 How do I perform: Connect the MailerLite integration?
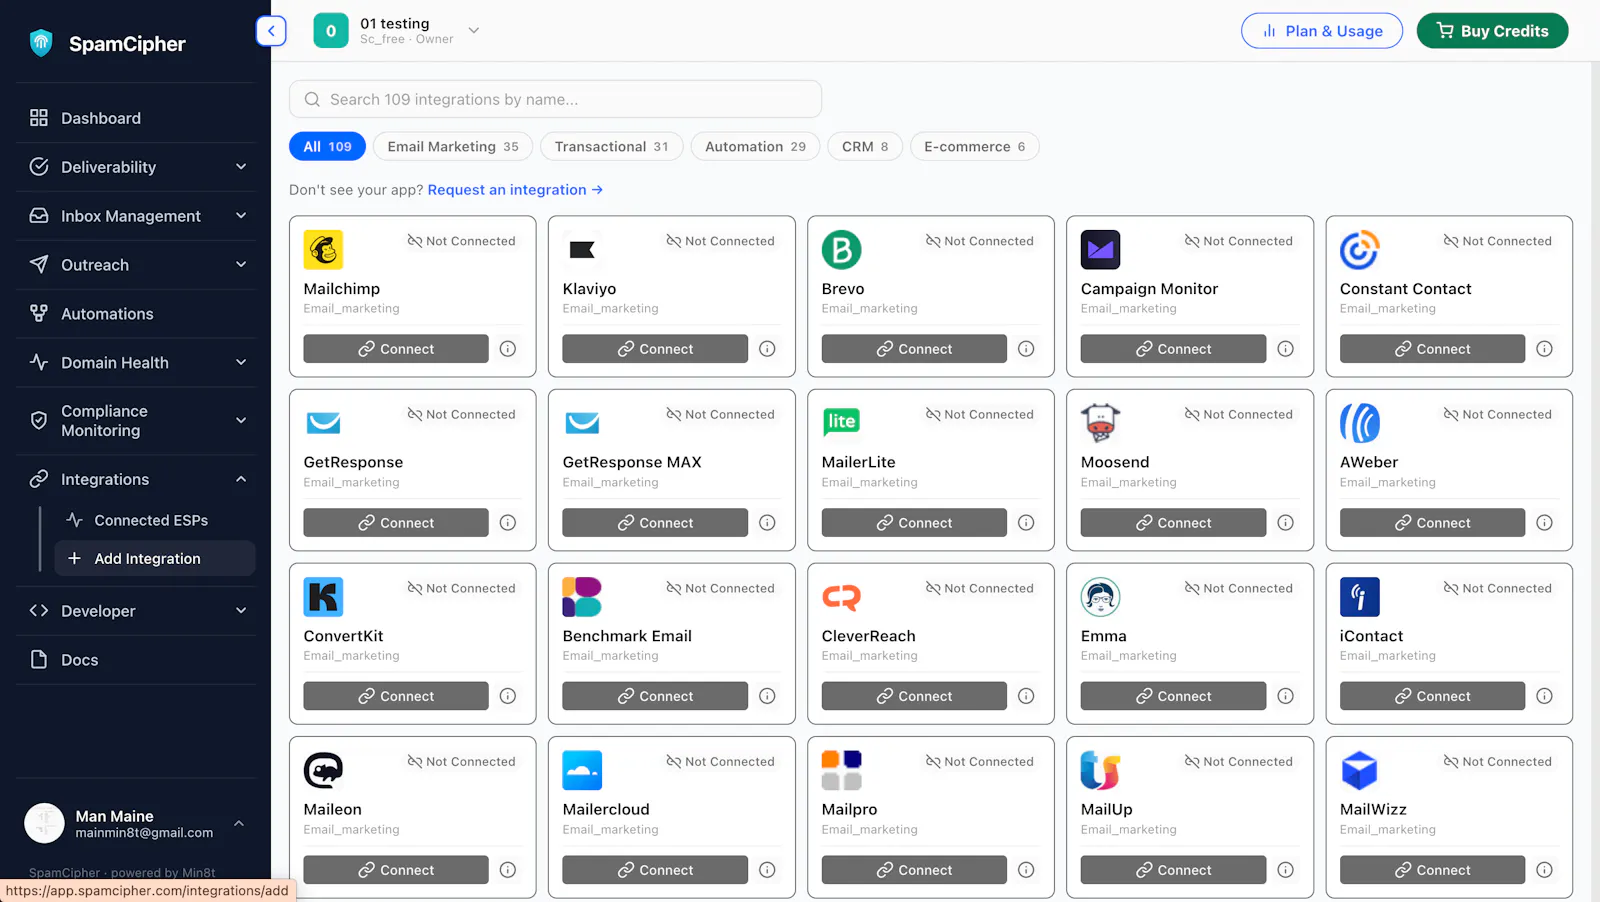coord(914,523)
